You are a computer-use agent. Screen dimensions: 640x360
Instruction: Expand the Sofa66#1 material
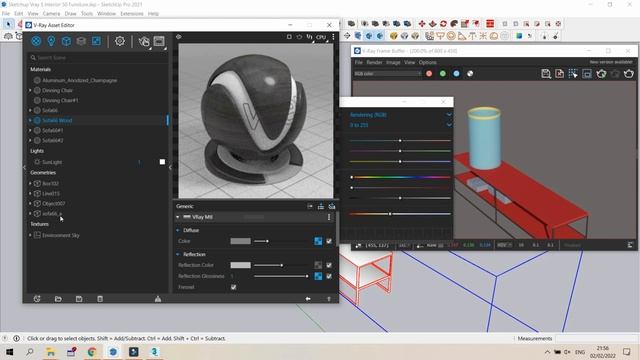coord(30,130)
